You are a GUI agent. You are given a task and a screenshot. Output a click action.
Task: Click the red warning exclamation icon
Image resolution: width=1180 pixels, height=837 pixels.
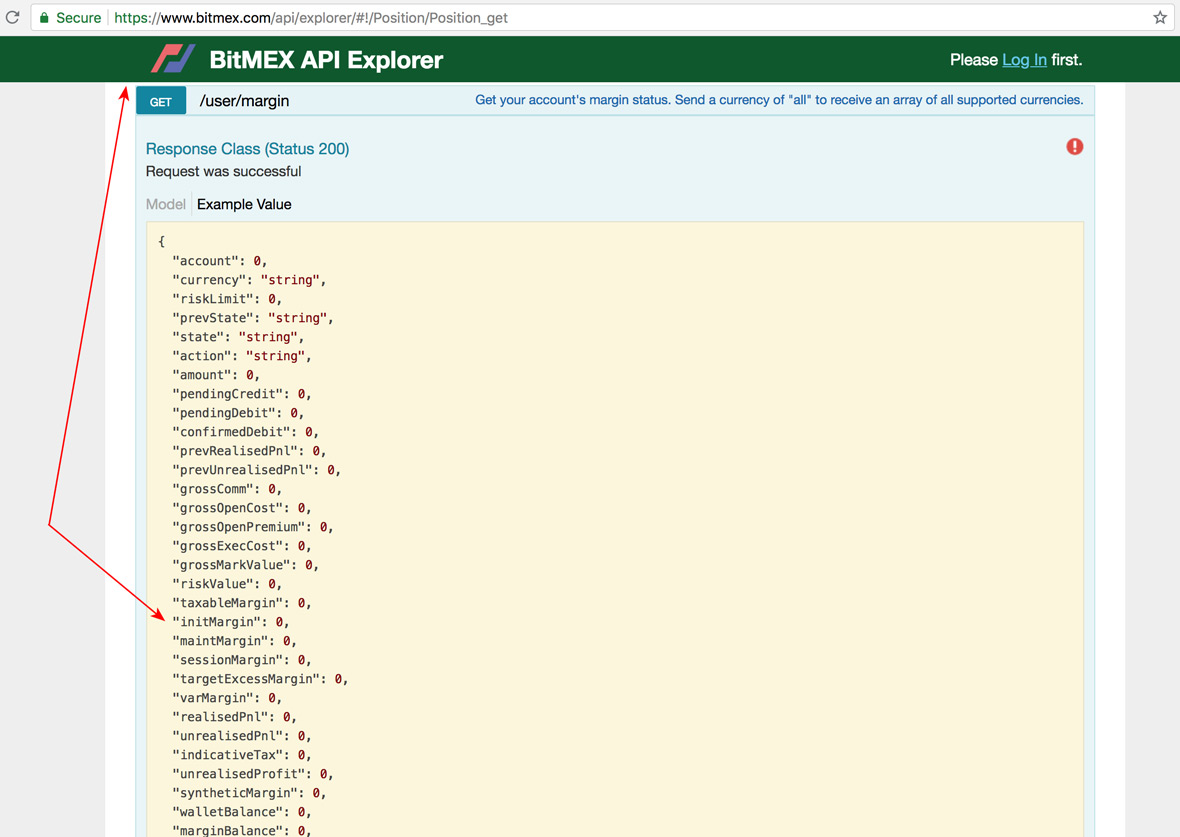point(1075,147)
